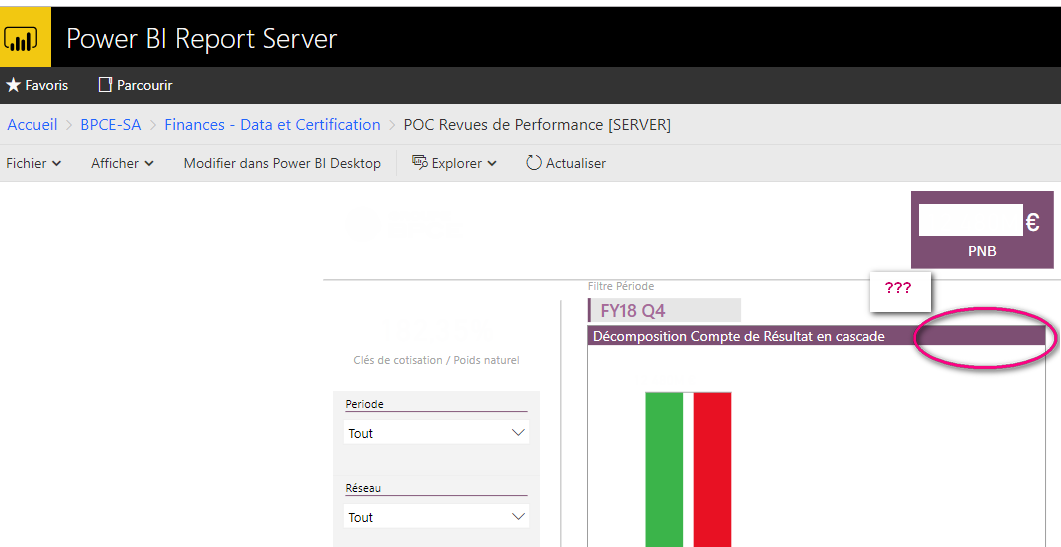The height and width of the screenshot is (547, 1061).
Task: Click the Actualiser refresh icon
Action: coord(534,163)
